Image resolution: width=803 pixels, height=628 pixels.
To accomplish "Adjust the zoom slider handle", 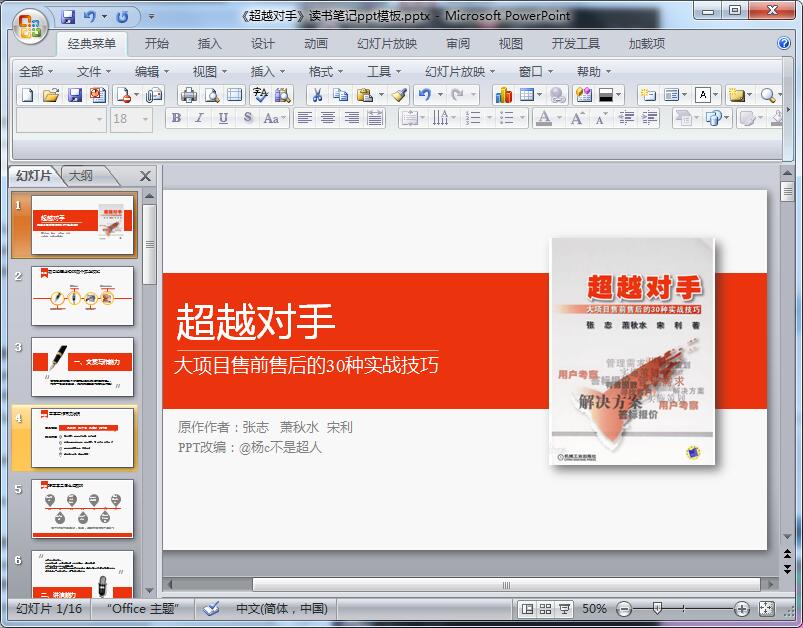I will click(658, 609).
